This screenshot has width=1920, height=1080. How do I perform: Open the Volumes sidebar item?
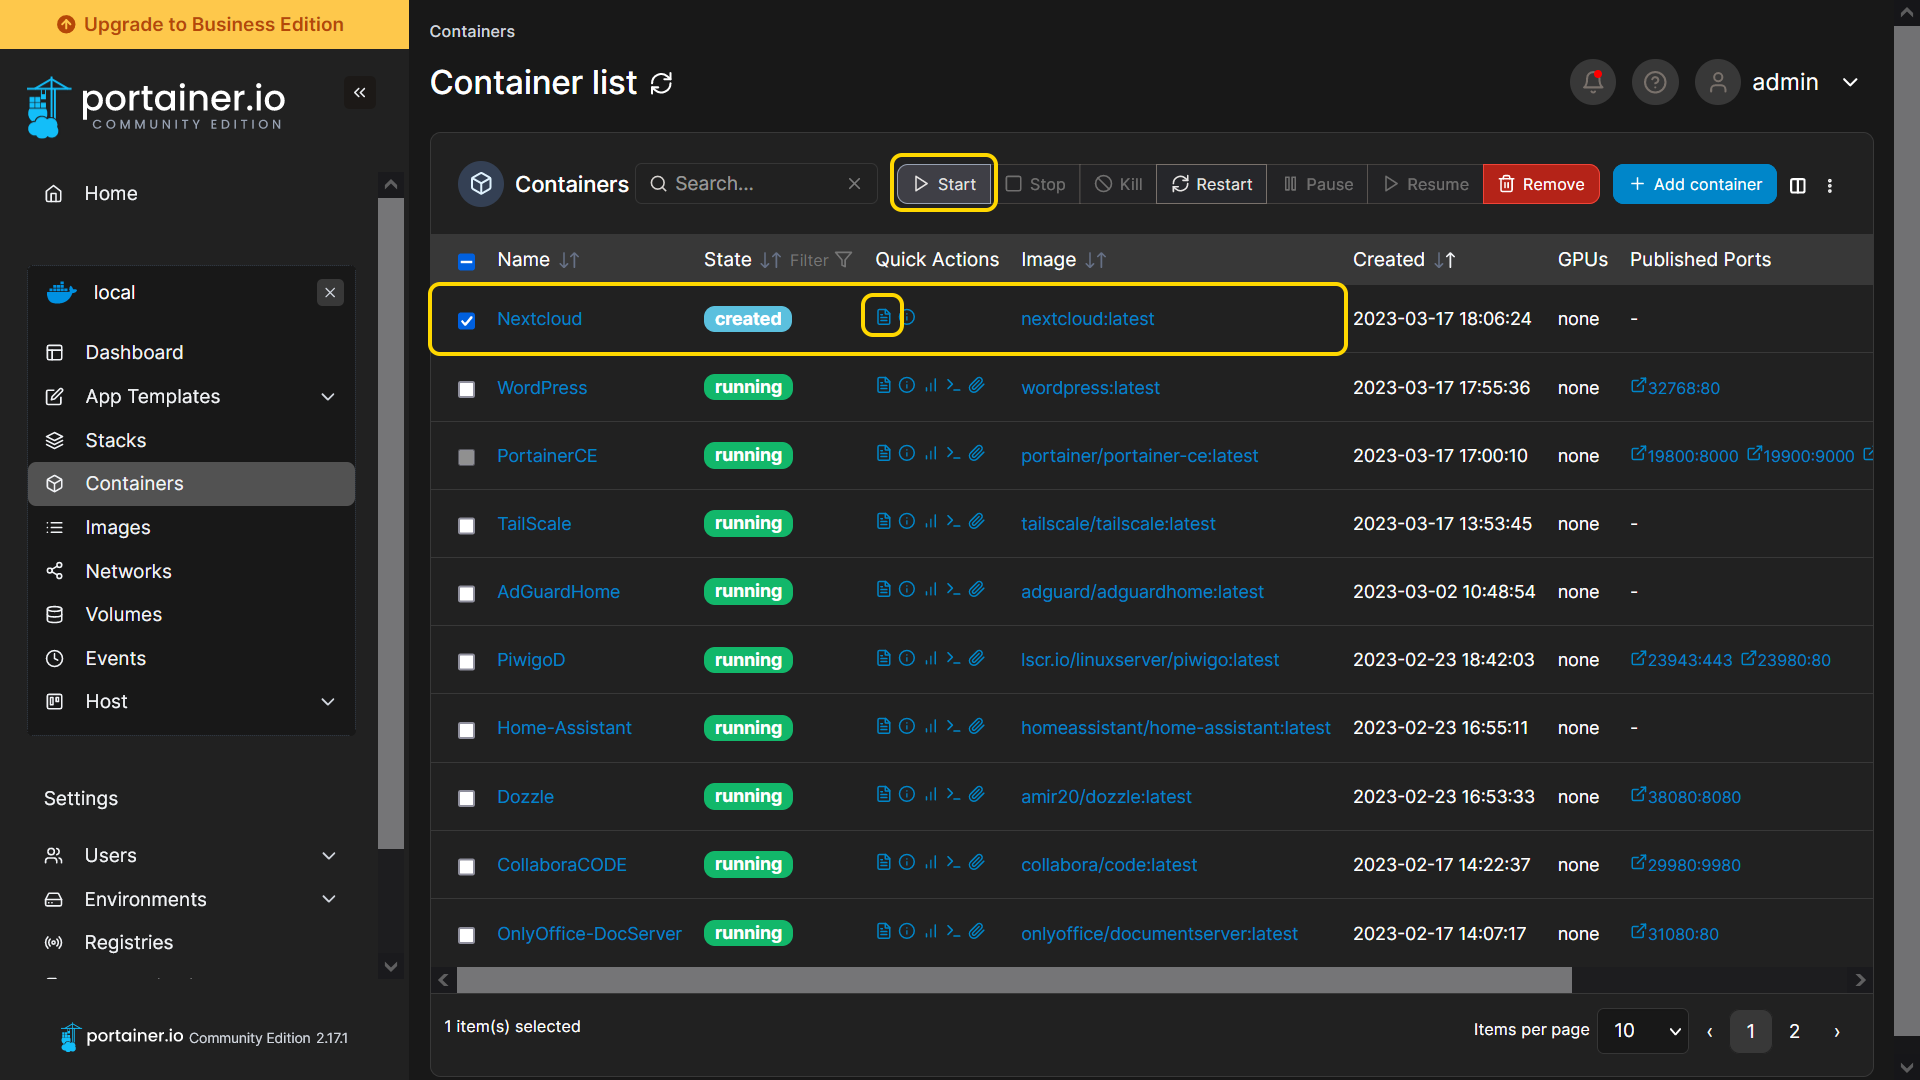[123, 615]
